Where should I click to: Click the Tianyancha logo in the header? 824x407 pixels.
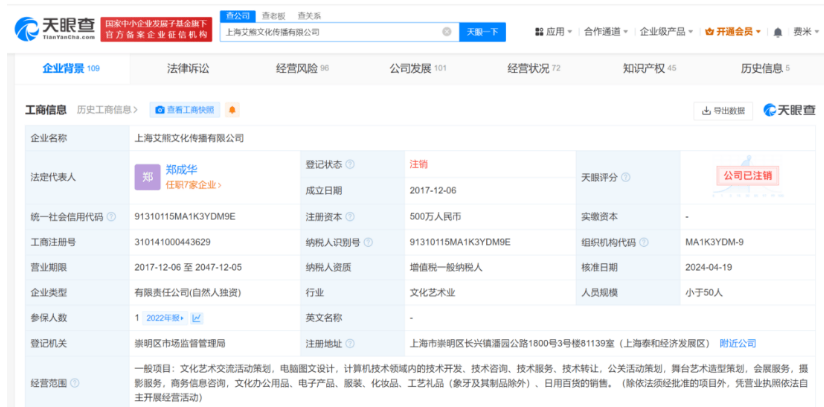(55, 29)
